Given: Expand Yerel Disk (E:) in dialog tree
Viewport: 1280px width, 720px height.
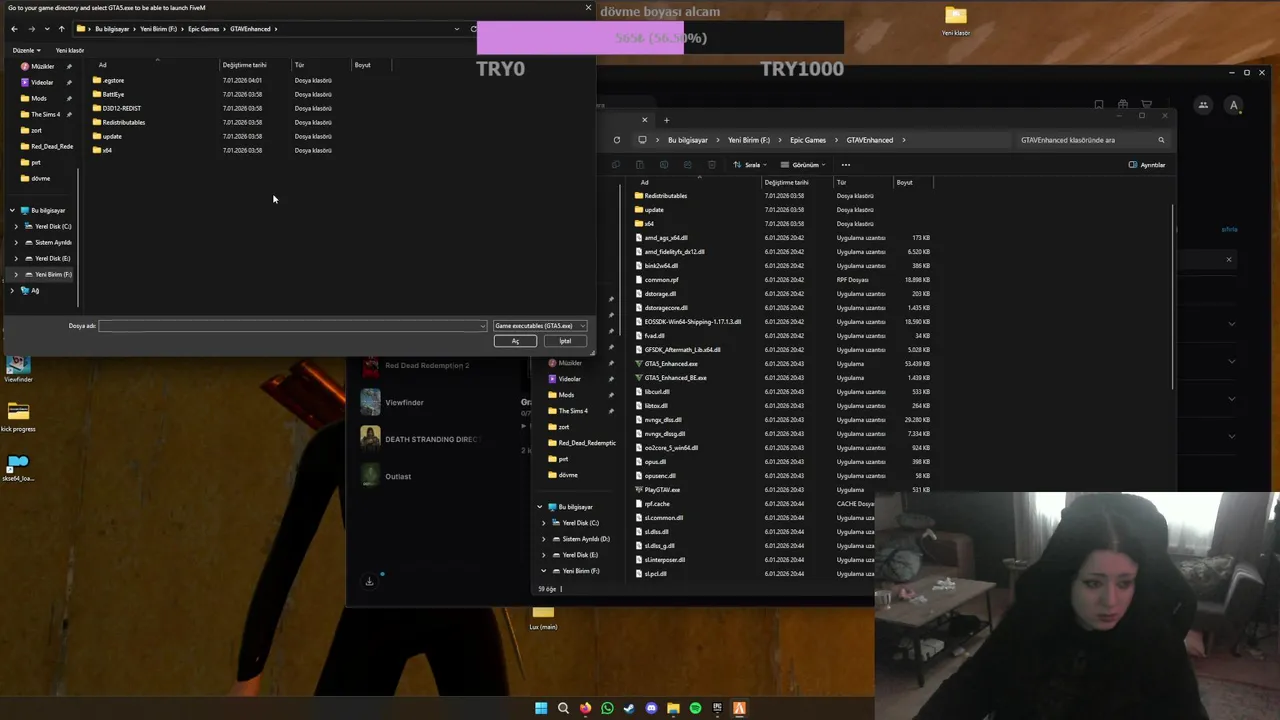Looking at the screenshot, I should [x=16, y=258].
